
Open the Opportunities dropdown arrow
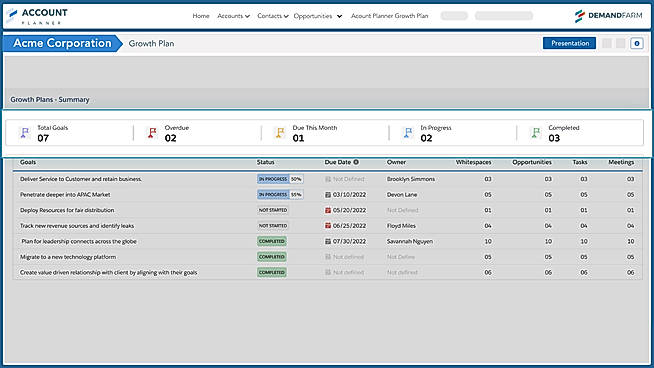coord(340,16)
